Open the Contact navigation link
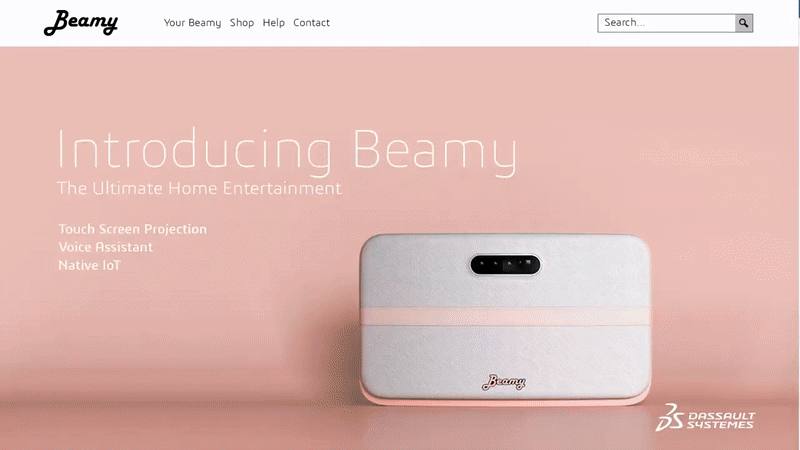The width and height of the screenshot is (800, 450). 311,23
